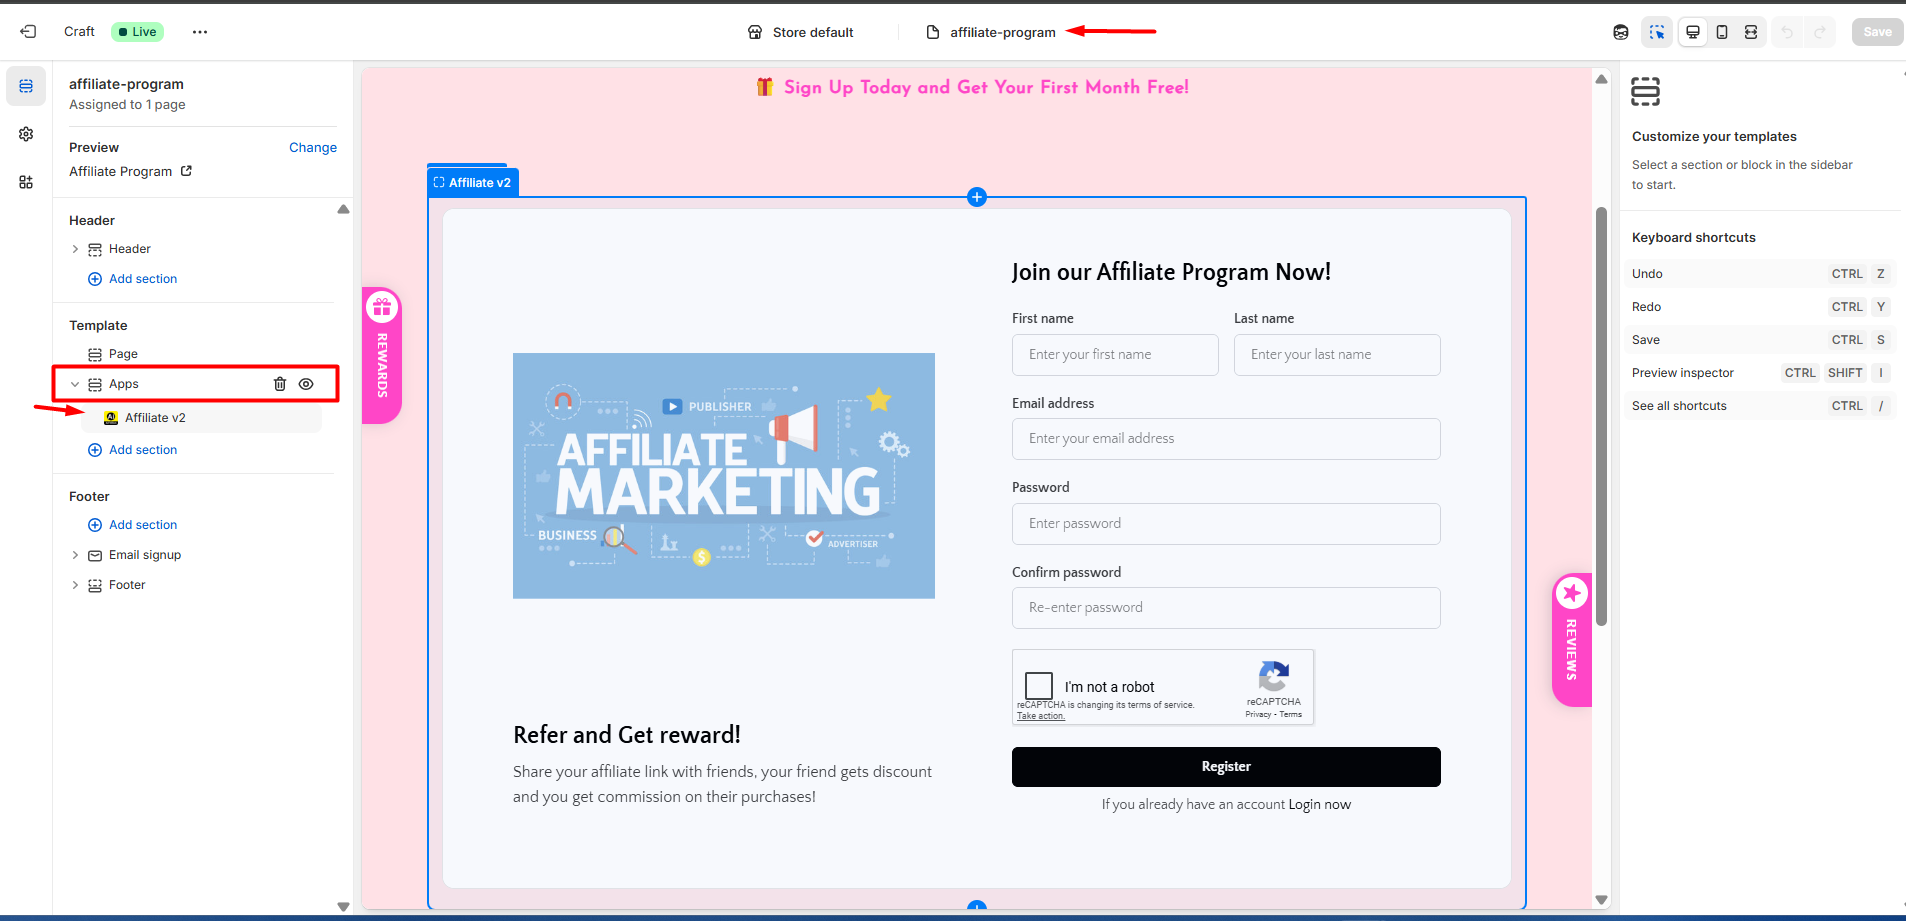This screenshot has width=1906, height=921.
Task: Click Change link next to Preview
Action: point(312,147)
